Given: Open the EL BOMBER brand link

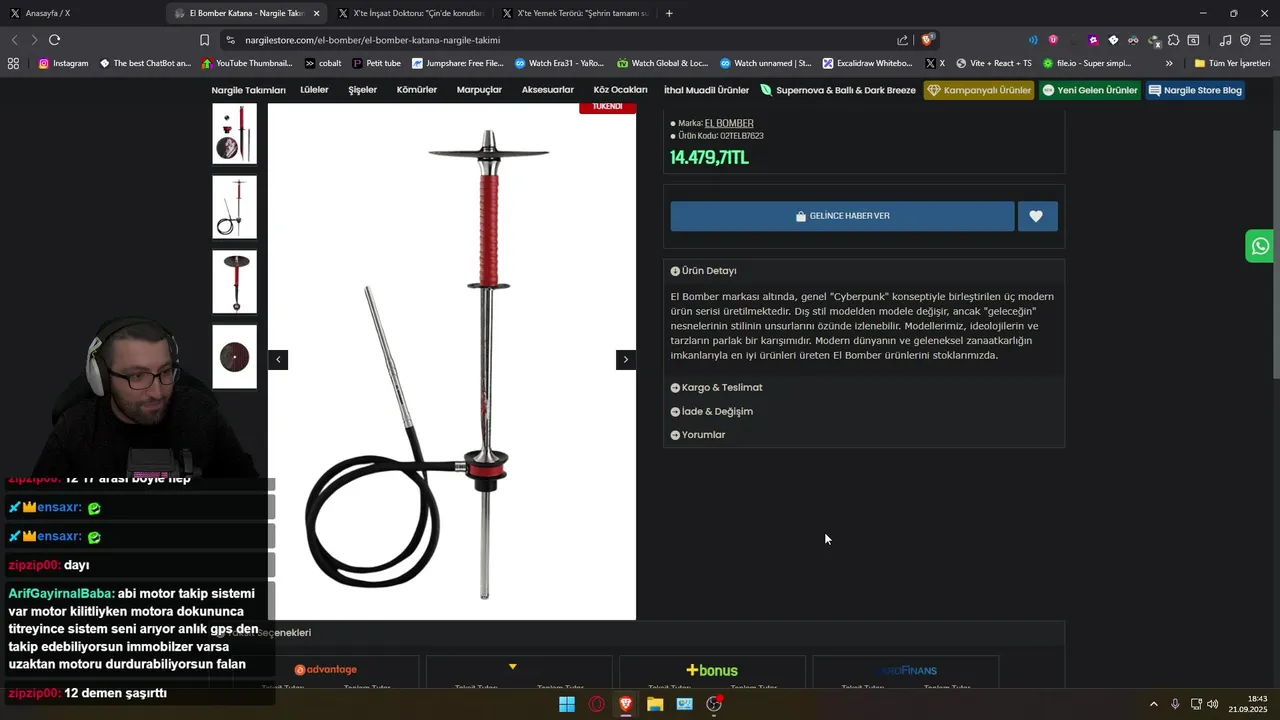Looking at the screenshot, I should click(x=729, y=124).
